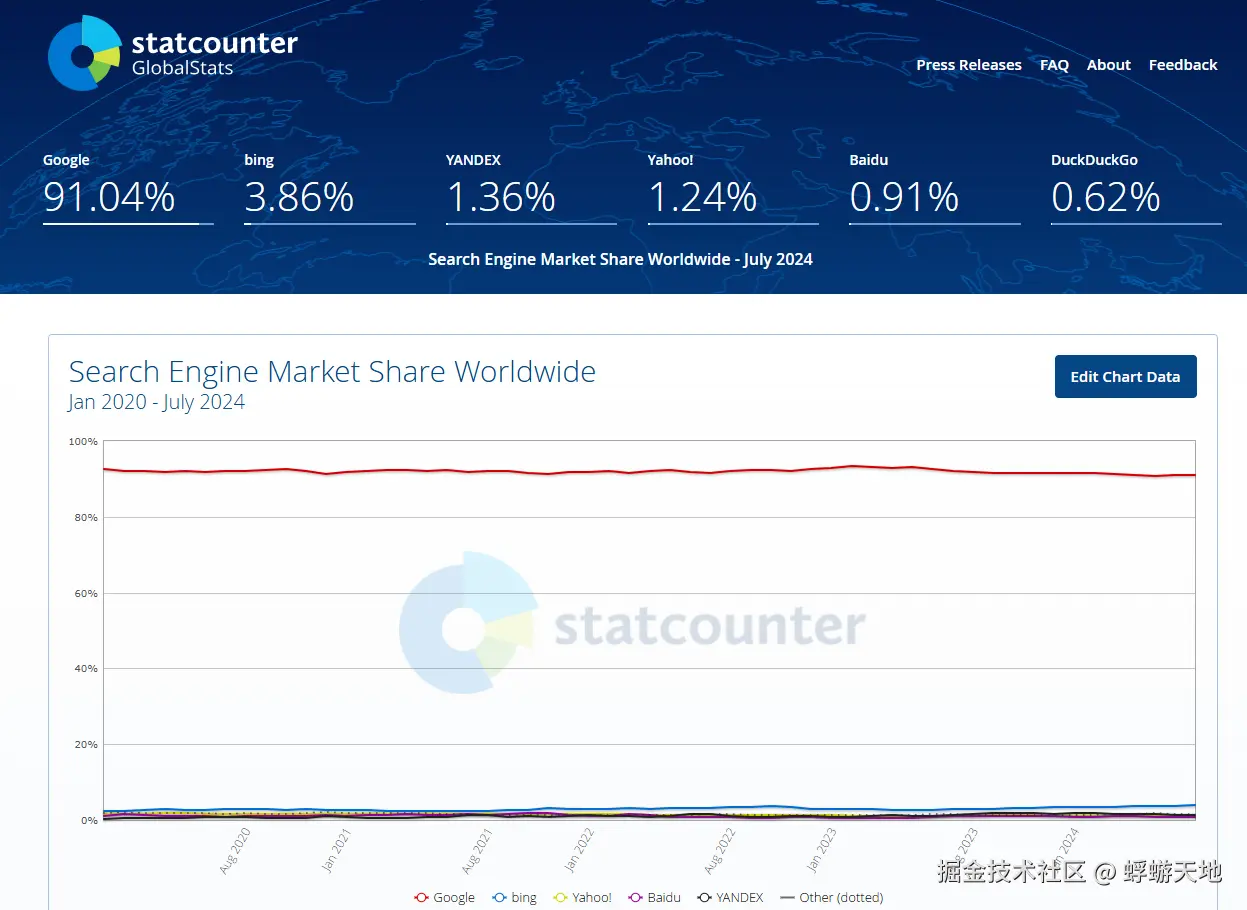Click the 40% y-axis label
Image resolution: width=1247 pixels, height=910 pixels.
click(x=86, y=669)
